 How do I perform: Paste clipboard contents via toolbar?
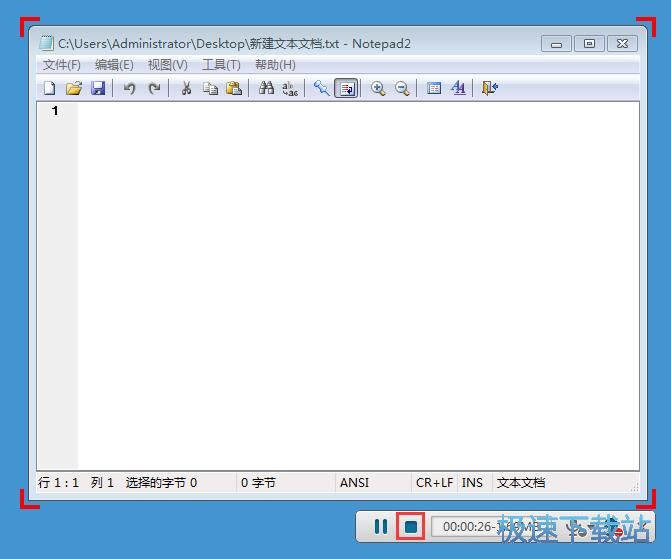[234, 88]
